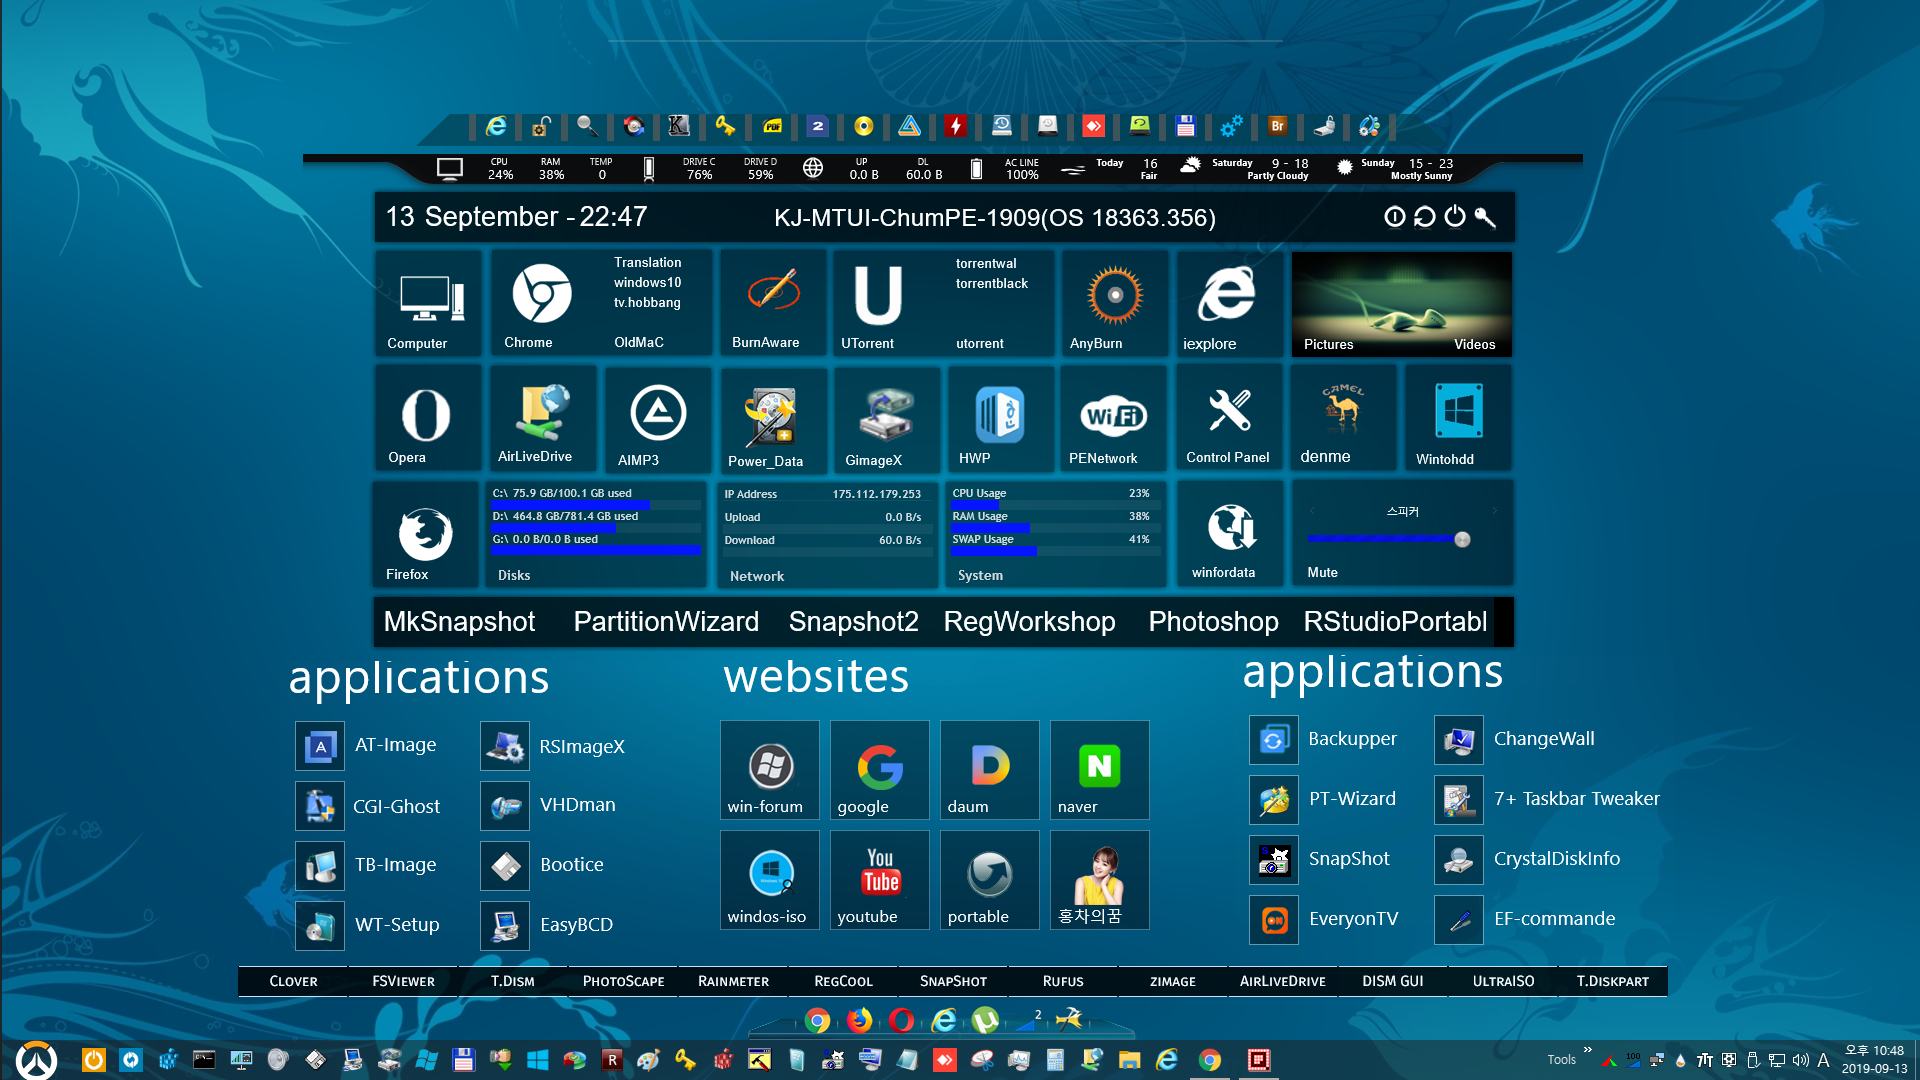The image size is (1920, 1080).
Task: Open Photoshop in the shortcut bar
Action: click(1213, 621)
